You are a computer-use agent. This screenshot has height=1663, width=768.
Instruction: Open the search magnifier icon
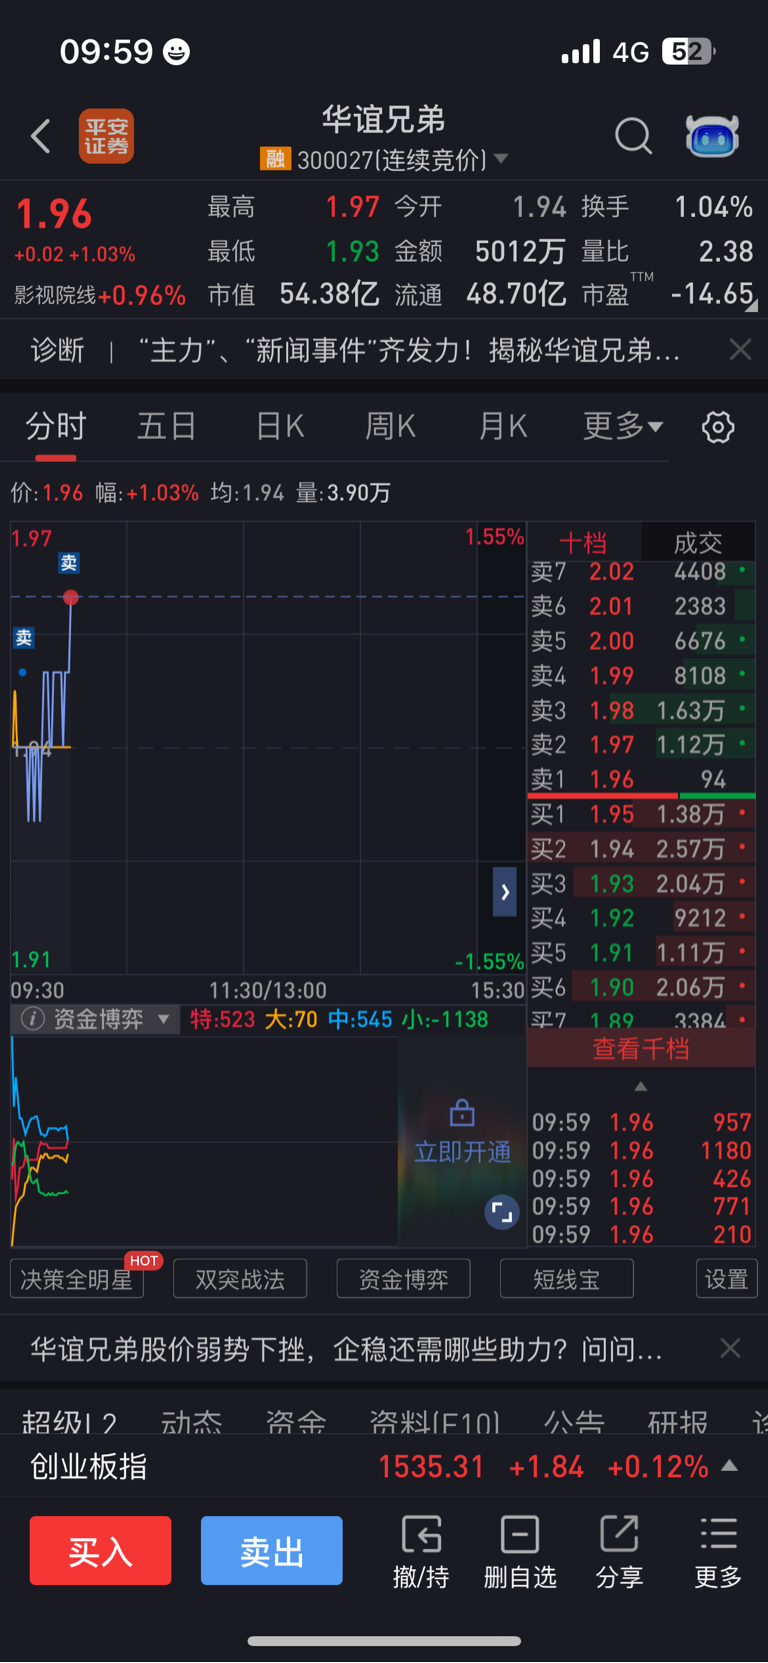(x=633, y=135)
